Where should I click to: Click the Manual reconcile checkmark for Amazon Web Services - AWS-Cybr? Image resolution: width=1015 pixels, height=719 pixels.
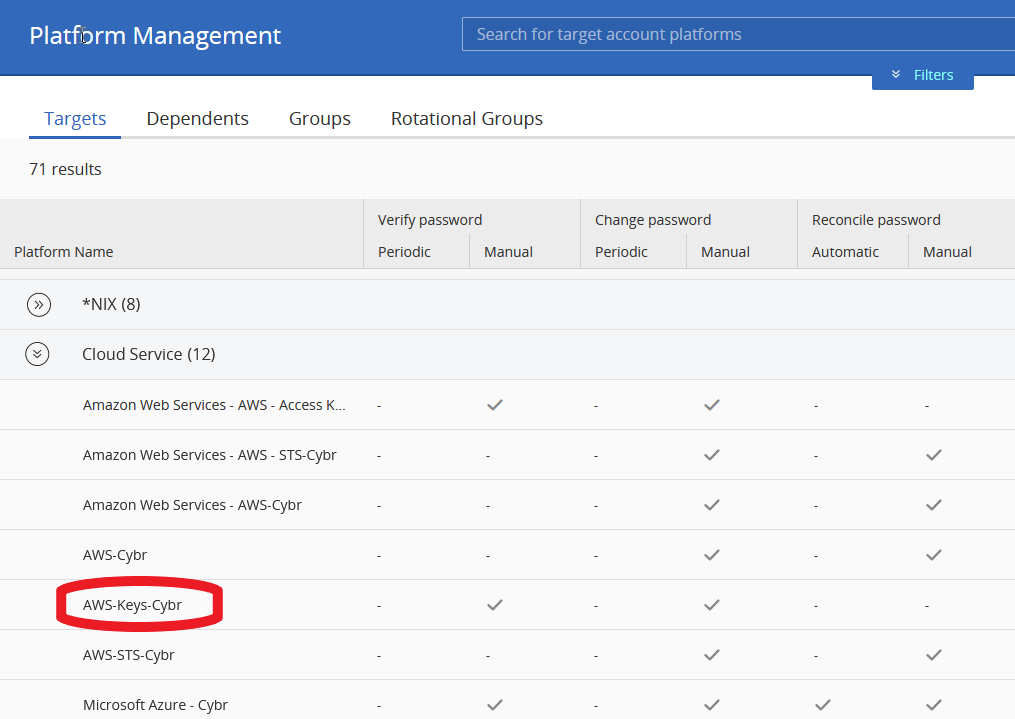coord(933,504)
